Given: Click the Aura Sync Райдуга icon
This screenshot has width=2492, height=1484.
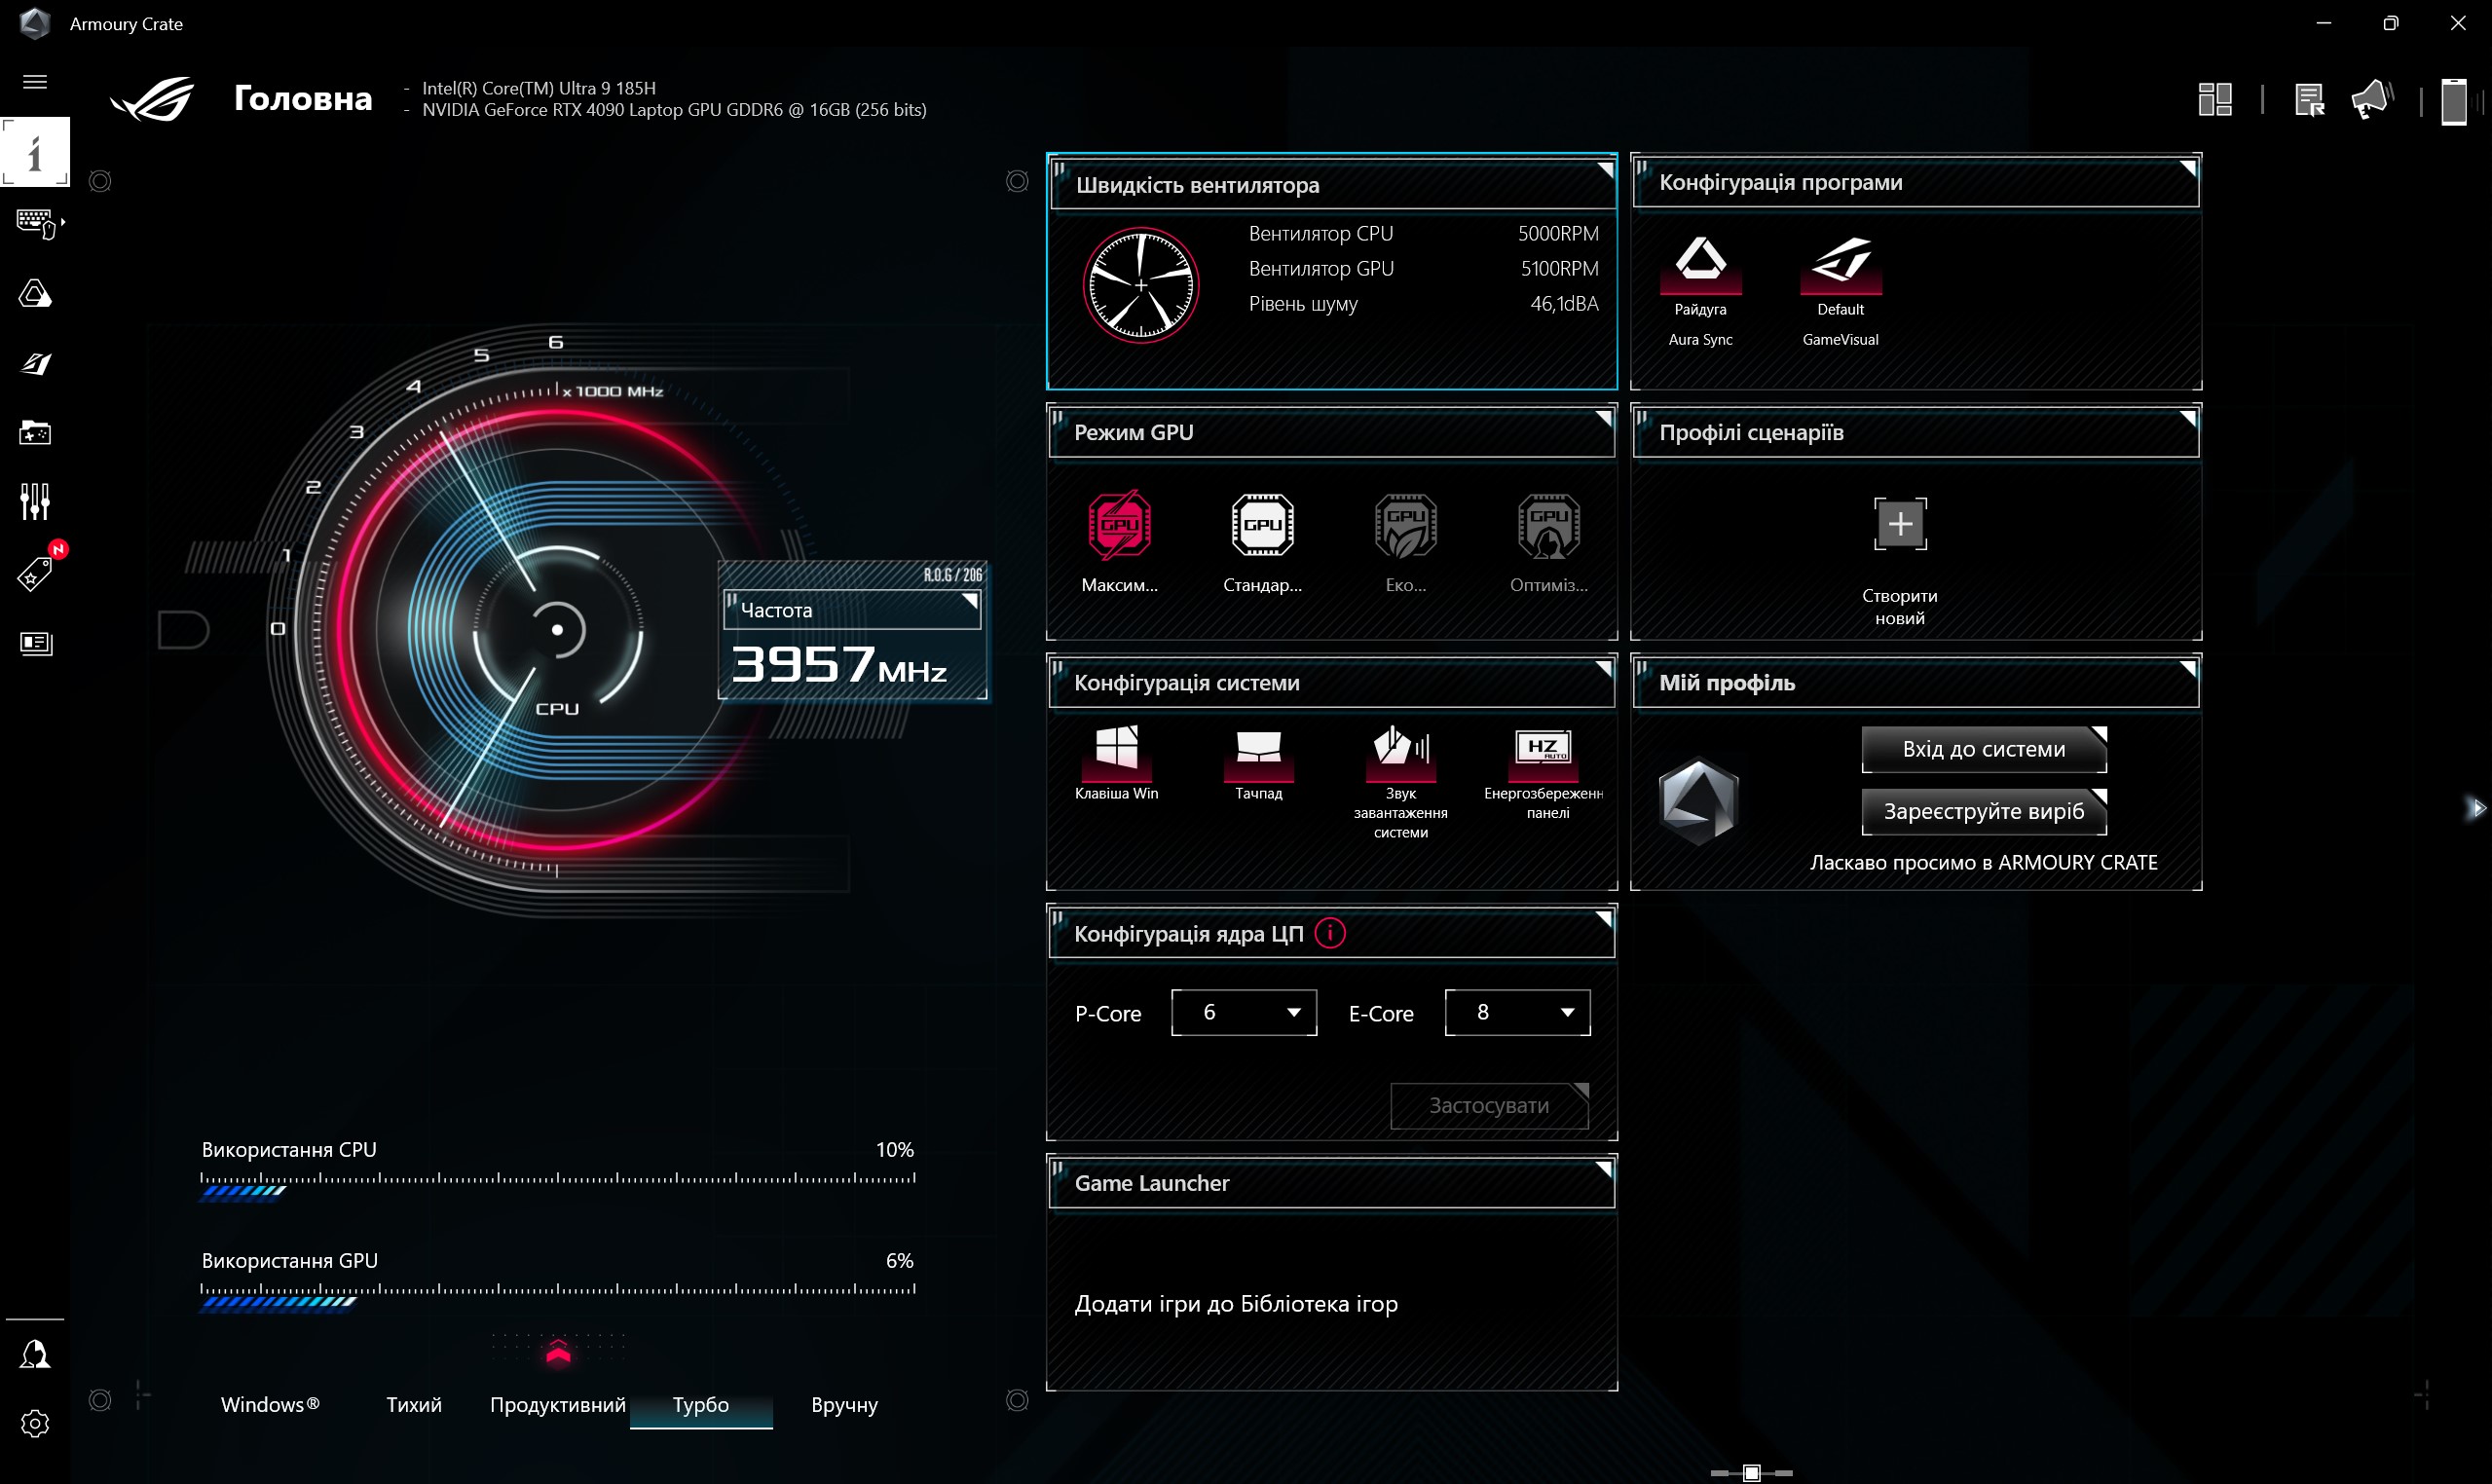Looking at the screenshot, I should click(1700, 264).
